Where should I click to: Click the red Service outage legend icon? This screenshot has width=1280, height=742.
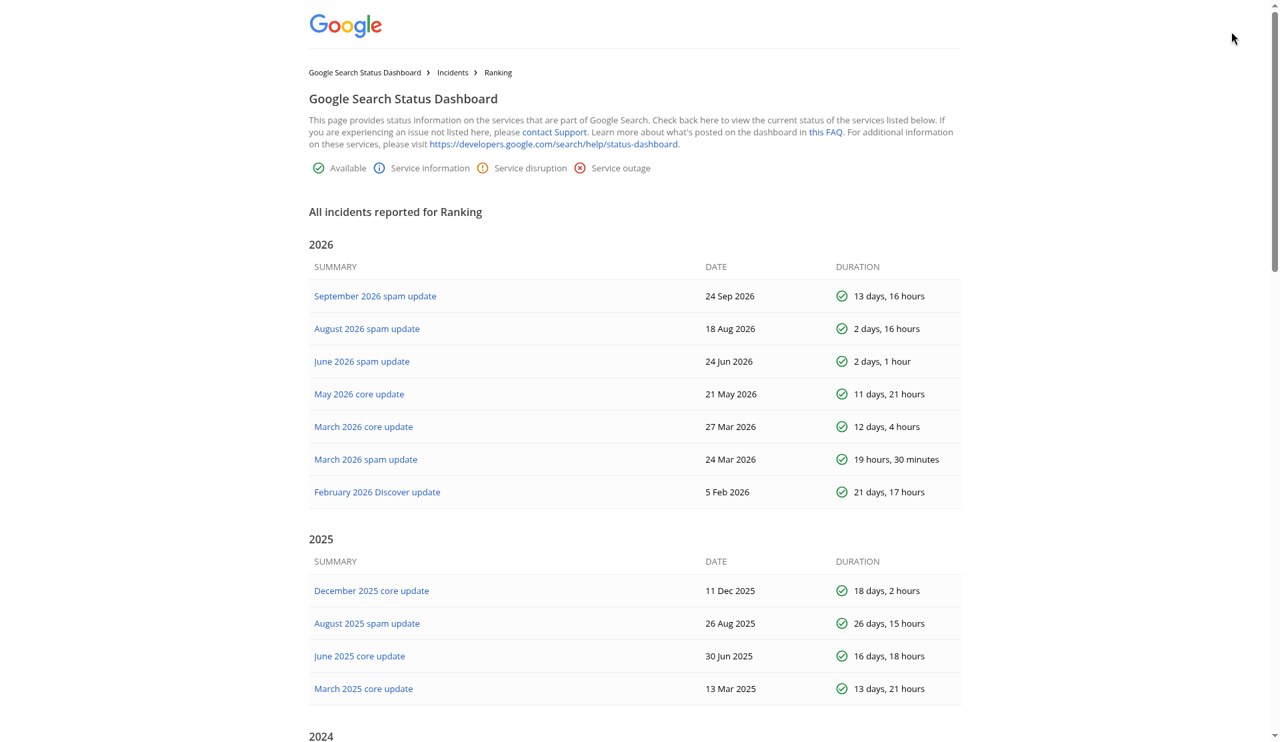[x=580, y=168]
